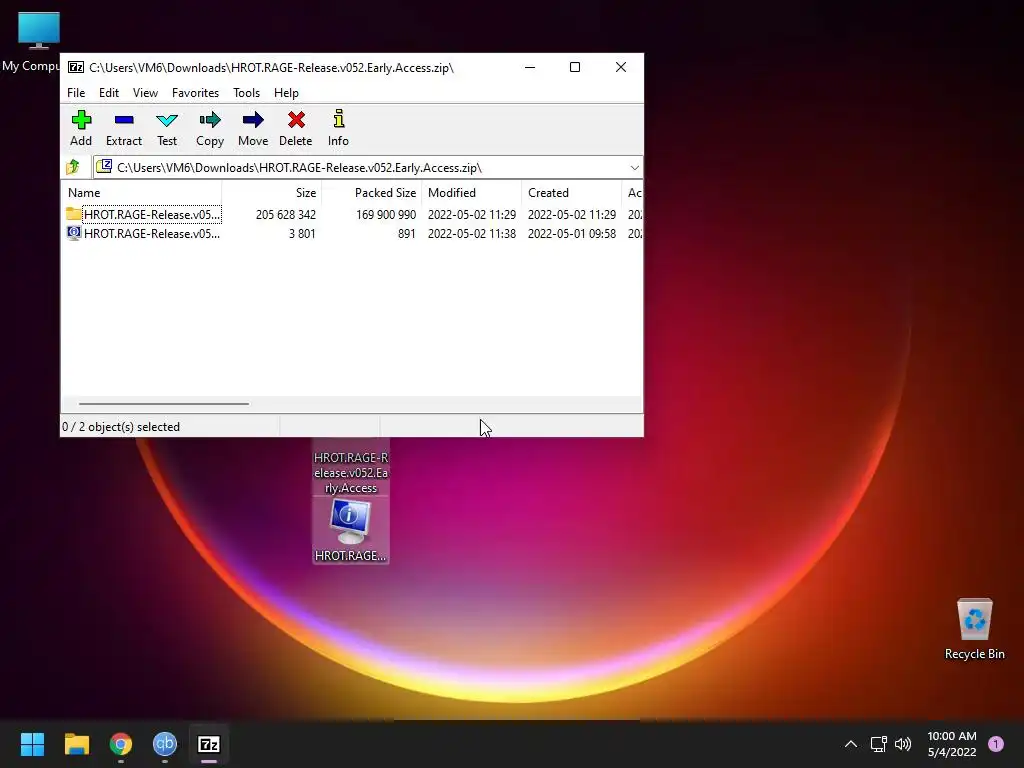1024x768 pixels.
Task: Minimize the 7-Zip window
Action: pos(530,67)
